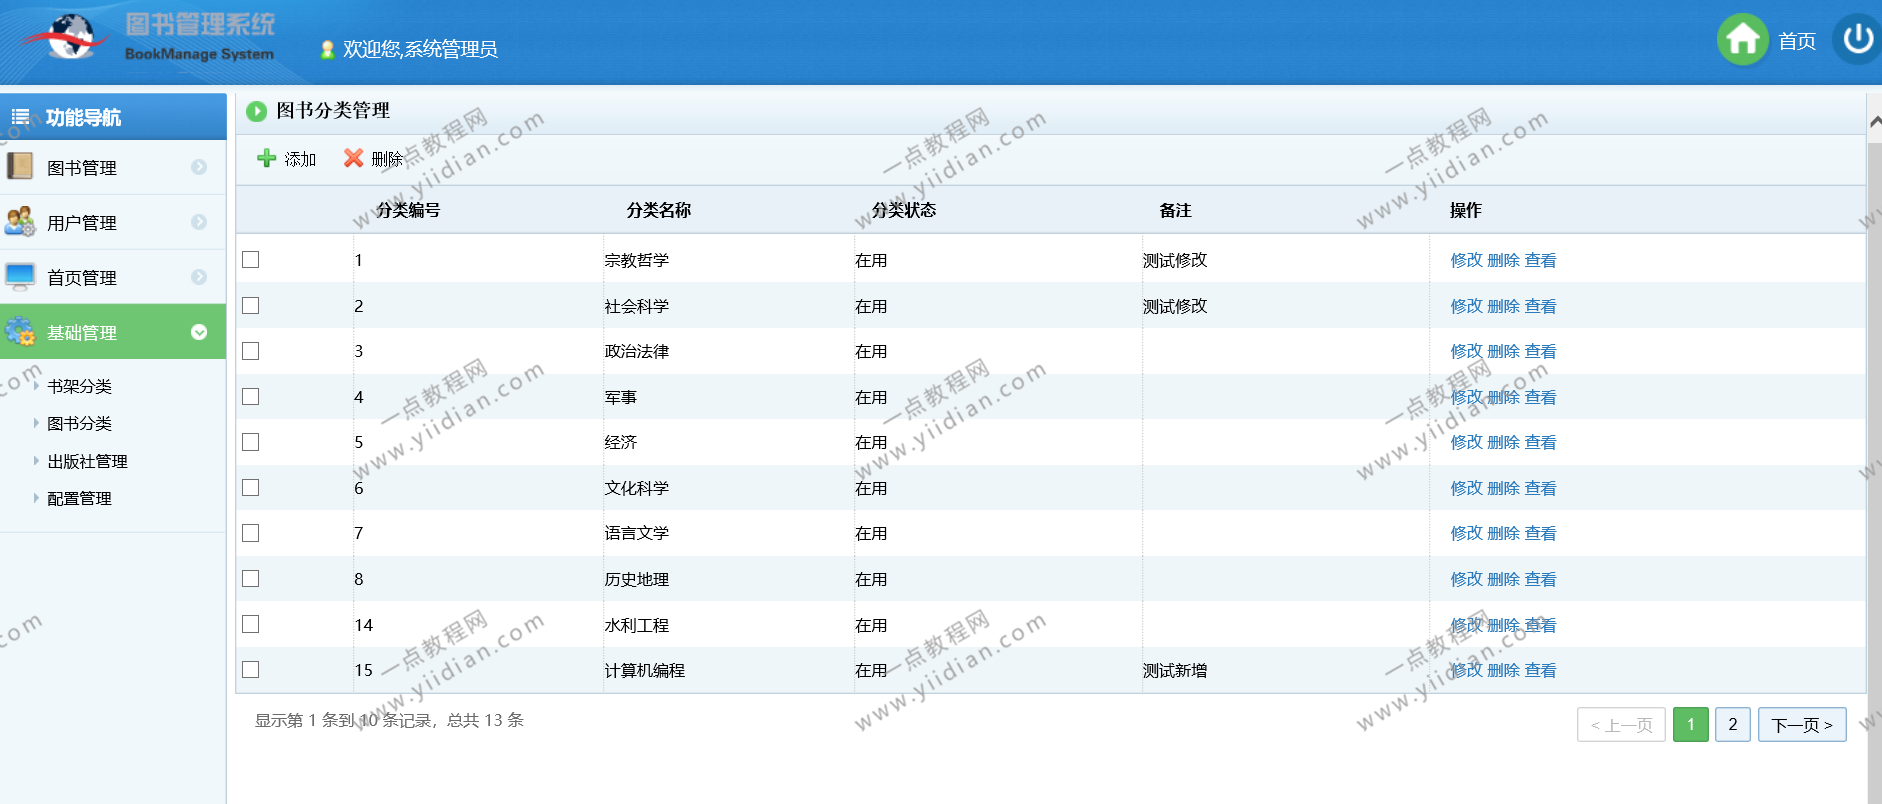Tick the checkbox for row 文化科学
Viewport: 1882px width, 804px height.
[251, 488]
